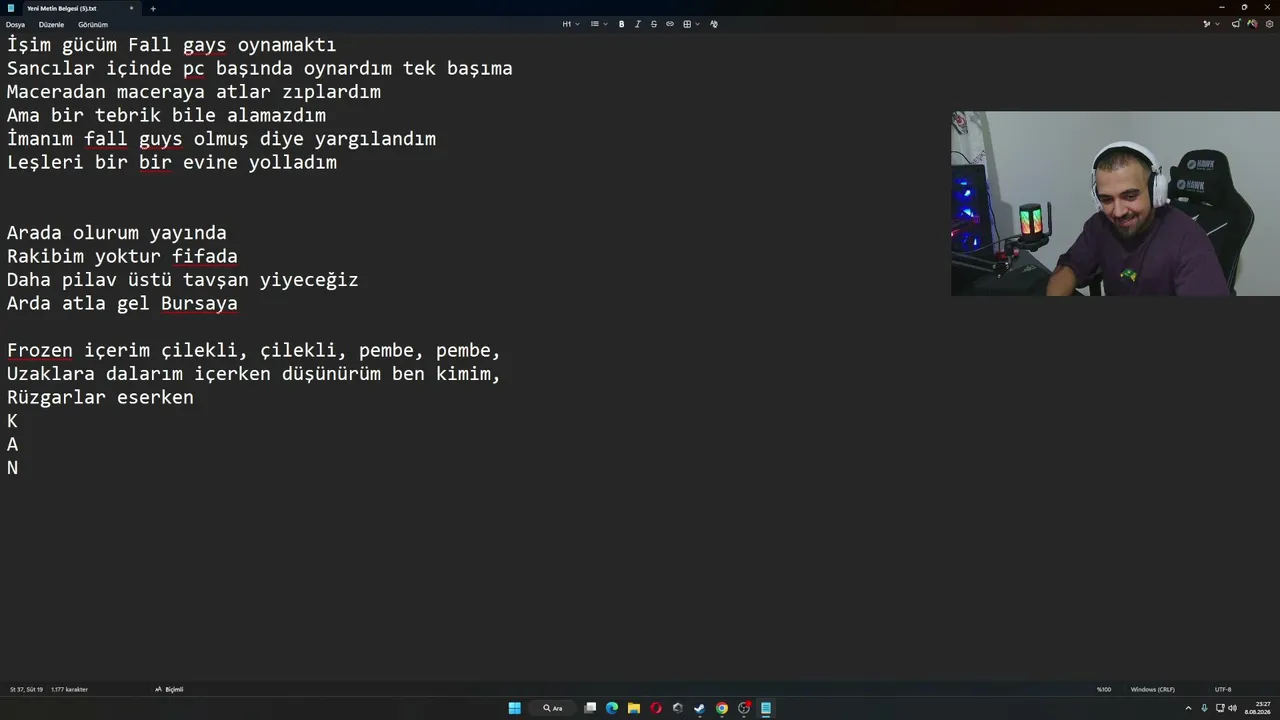Click the line "Maceradan maceraya atlar zıplardım"
1280x720 pixels.
point(194,92)
